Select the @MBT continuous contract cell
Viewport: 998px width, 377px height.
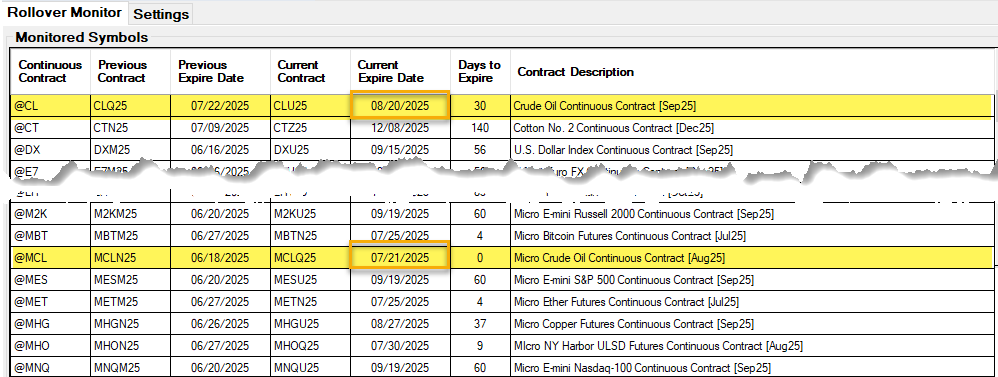click(x=51, y=236)
